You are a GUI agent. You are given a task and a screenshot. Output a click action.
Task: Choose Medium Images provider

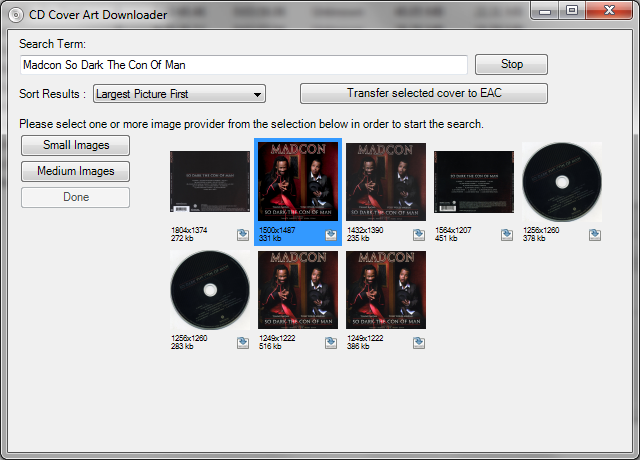click(76, 171)
